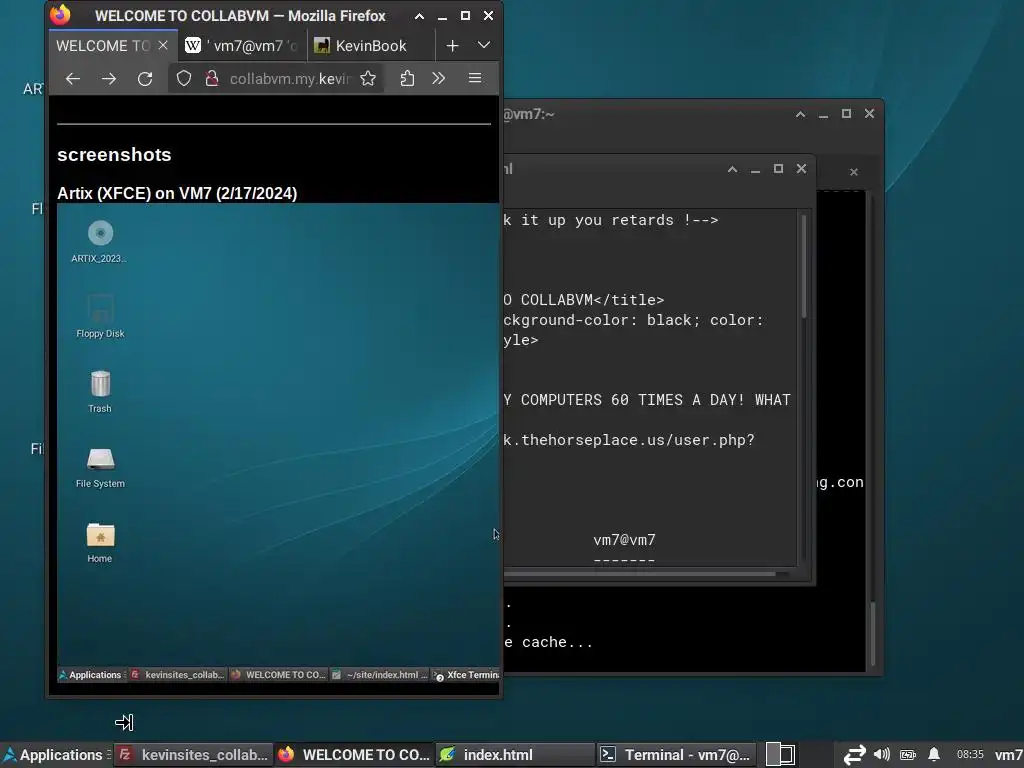Switch to WELCOME TO CO... taskbar window
The image size is (1024, 768).
[x=353, y=755]
